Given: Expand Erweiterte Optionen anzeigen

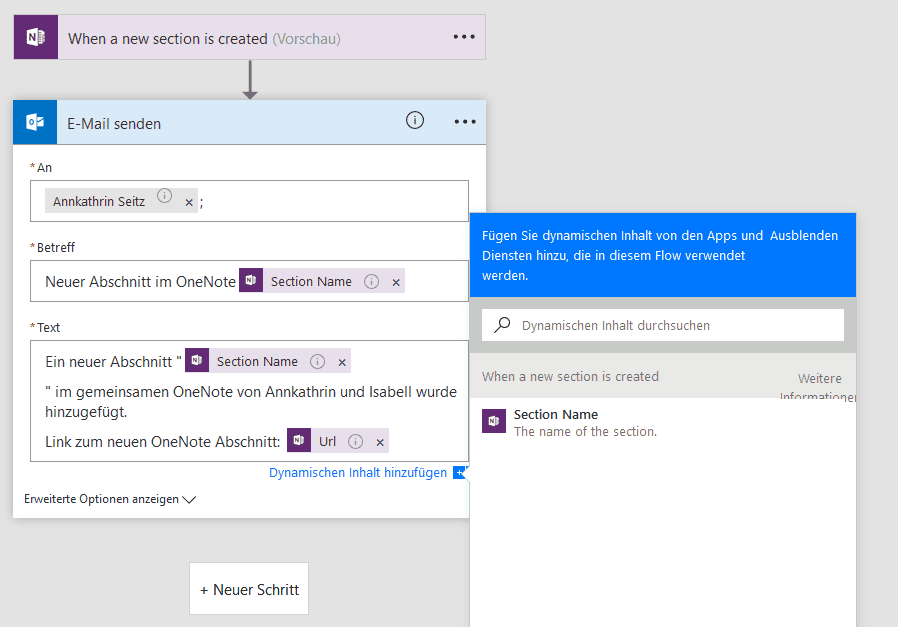Looking at the screenshot, I should 110,499.
